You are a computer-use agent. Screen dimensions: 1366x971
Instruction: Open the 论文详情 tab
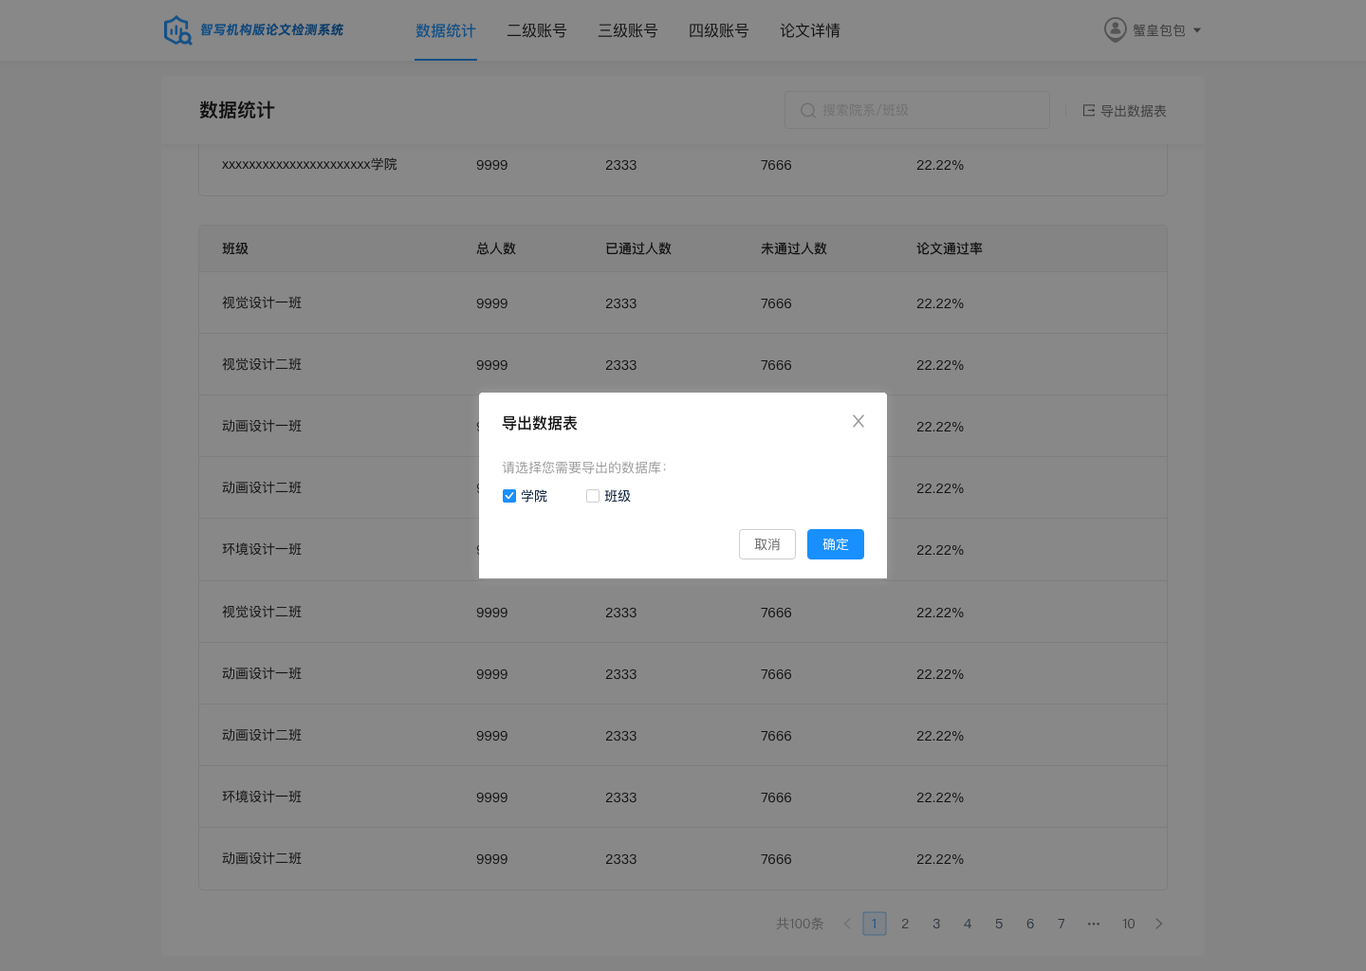810,31
